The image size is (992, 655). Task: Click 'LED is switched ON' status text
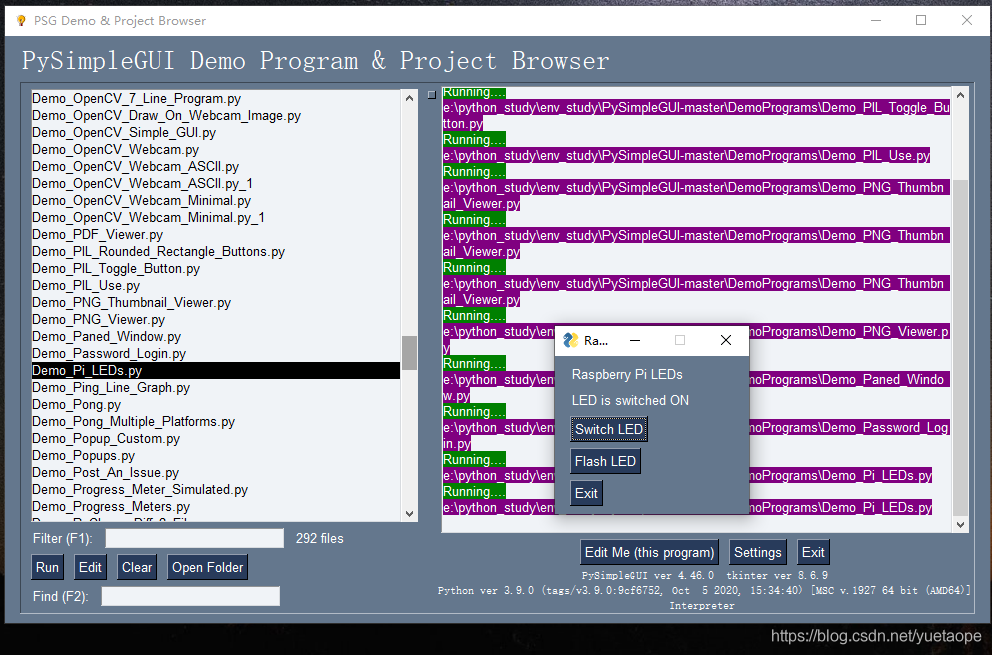coord(630,401)
